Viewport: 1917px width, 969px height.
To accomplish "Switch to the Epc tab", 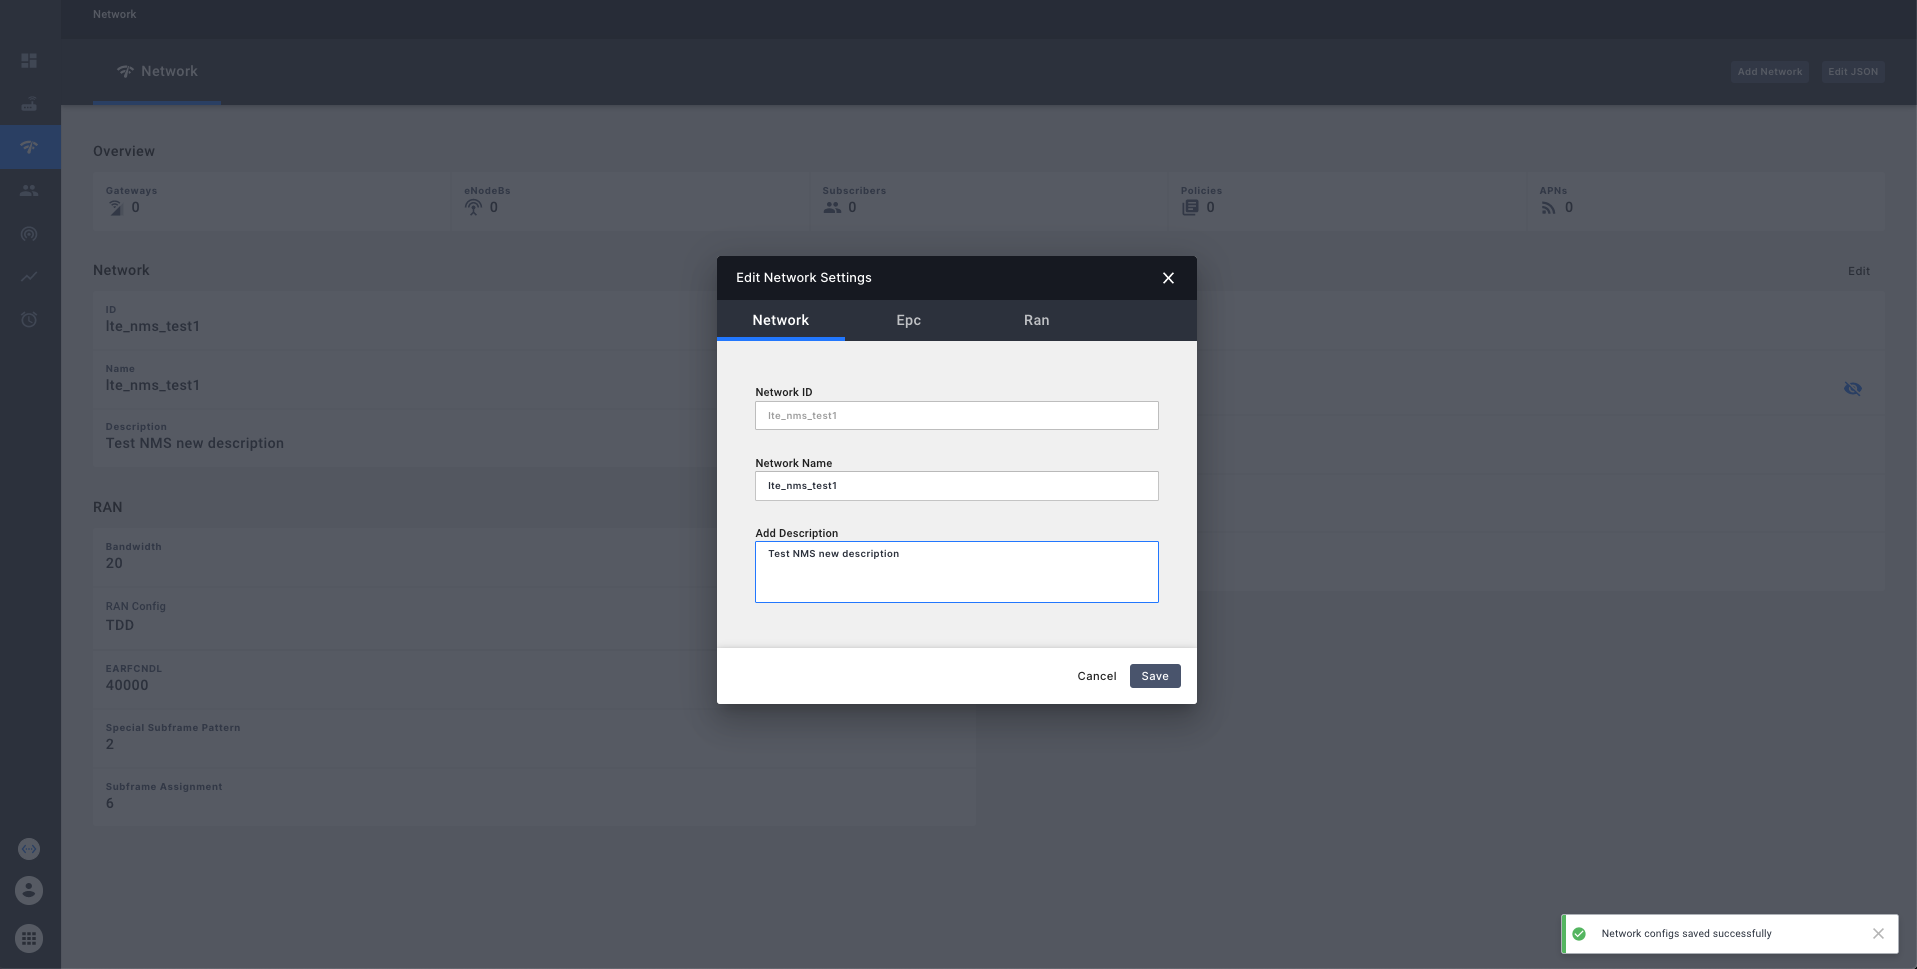I will [908, 320].
